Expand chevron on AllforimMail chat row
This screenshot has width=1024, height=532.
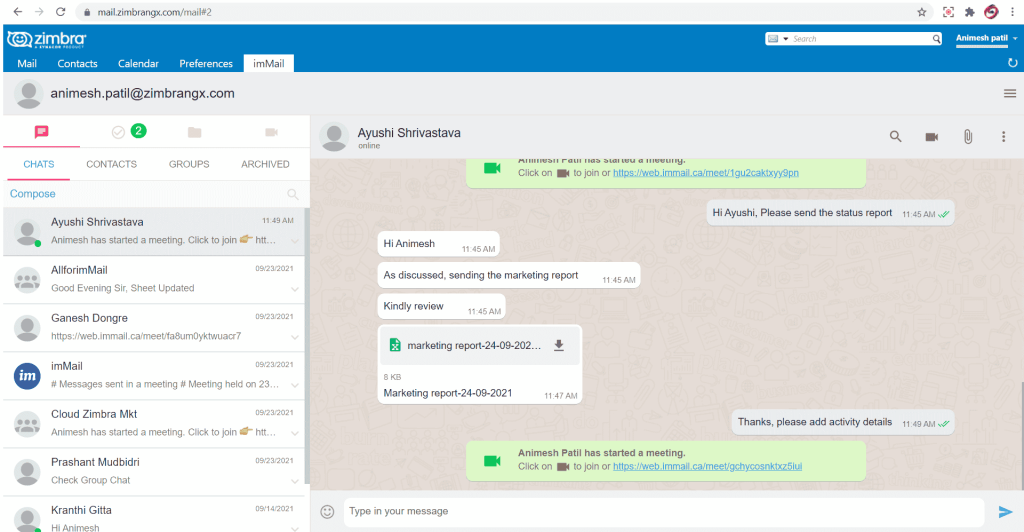pyautogui.click(x=295, y=289)
